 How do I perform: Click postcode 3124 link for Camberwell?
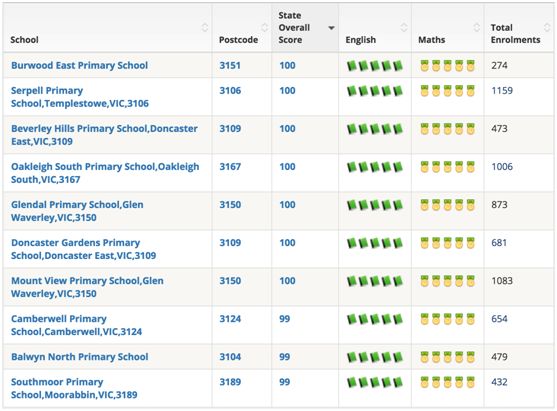tap(230, 319)
